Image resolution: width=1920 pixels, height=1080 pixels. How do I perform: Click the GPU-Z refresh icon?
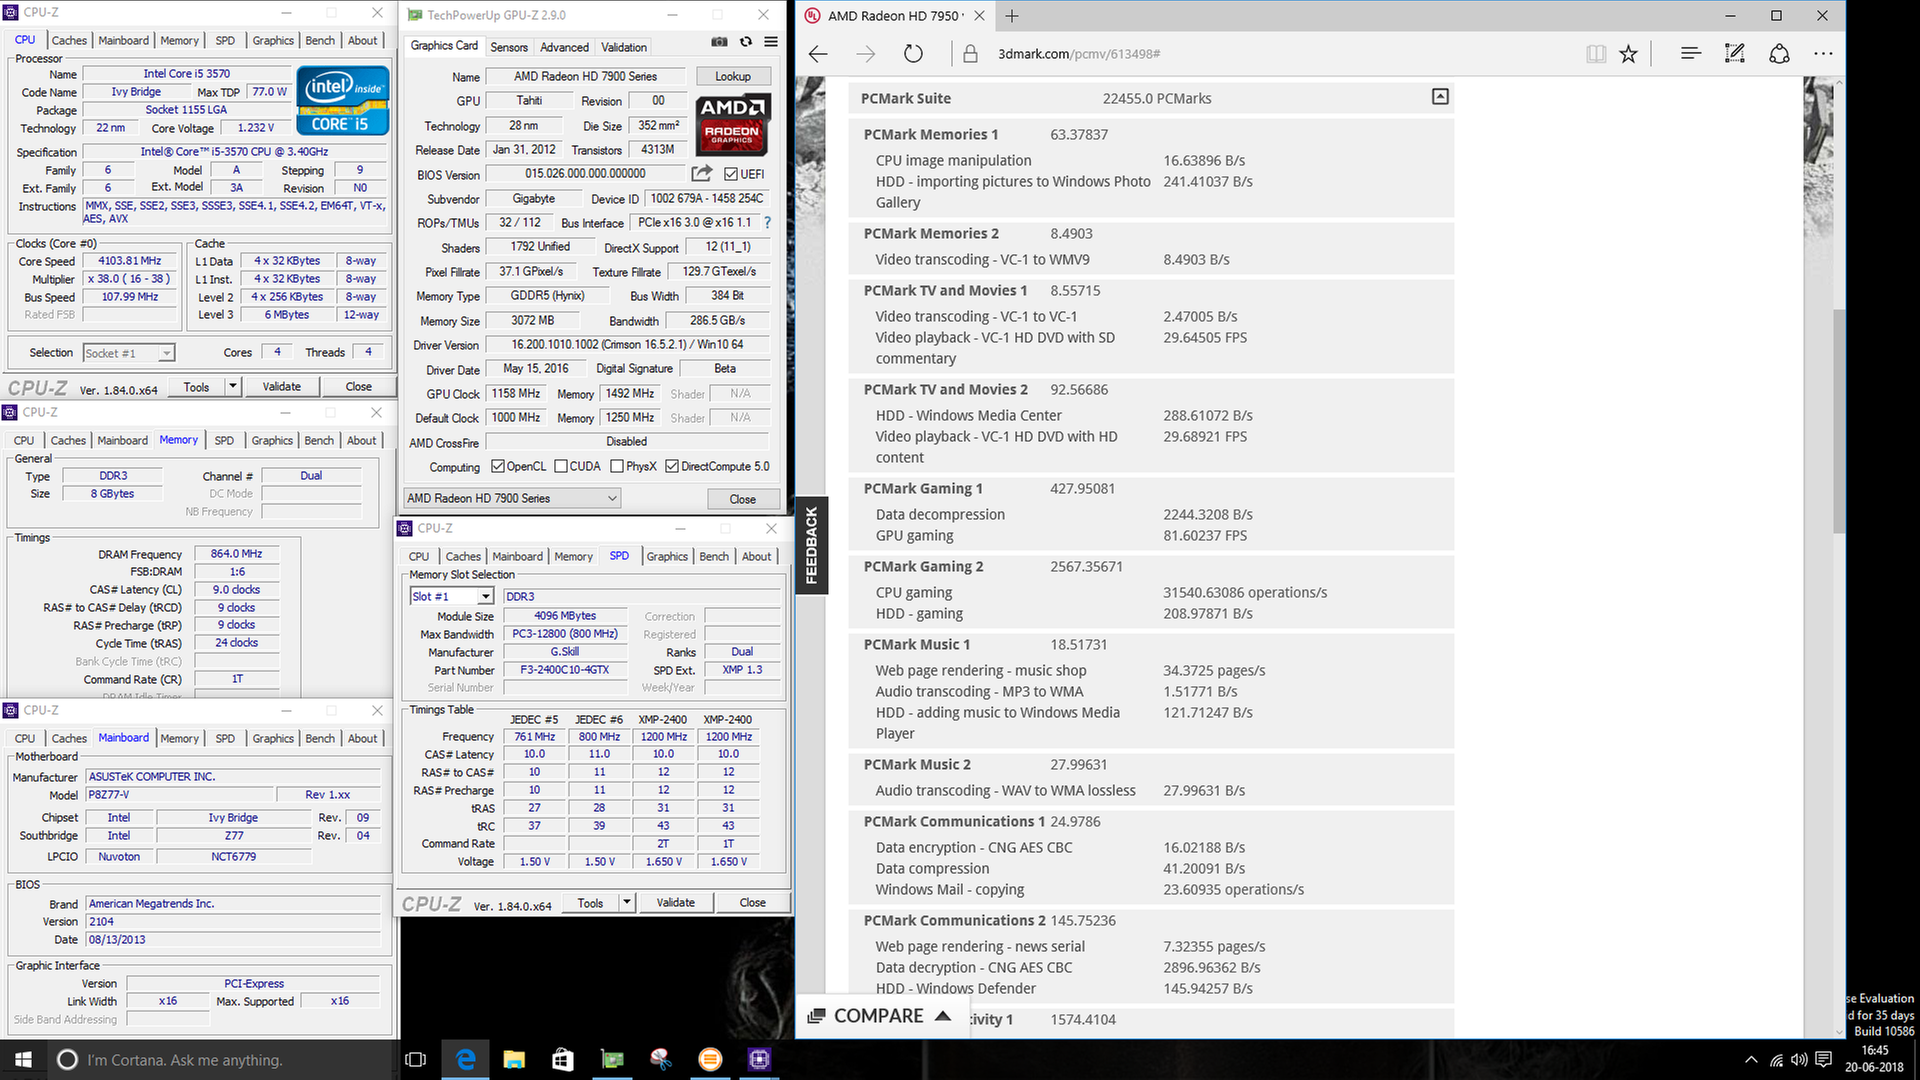click(745, 42)
